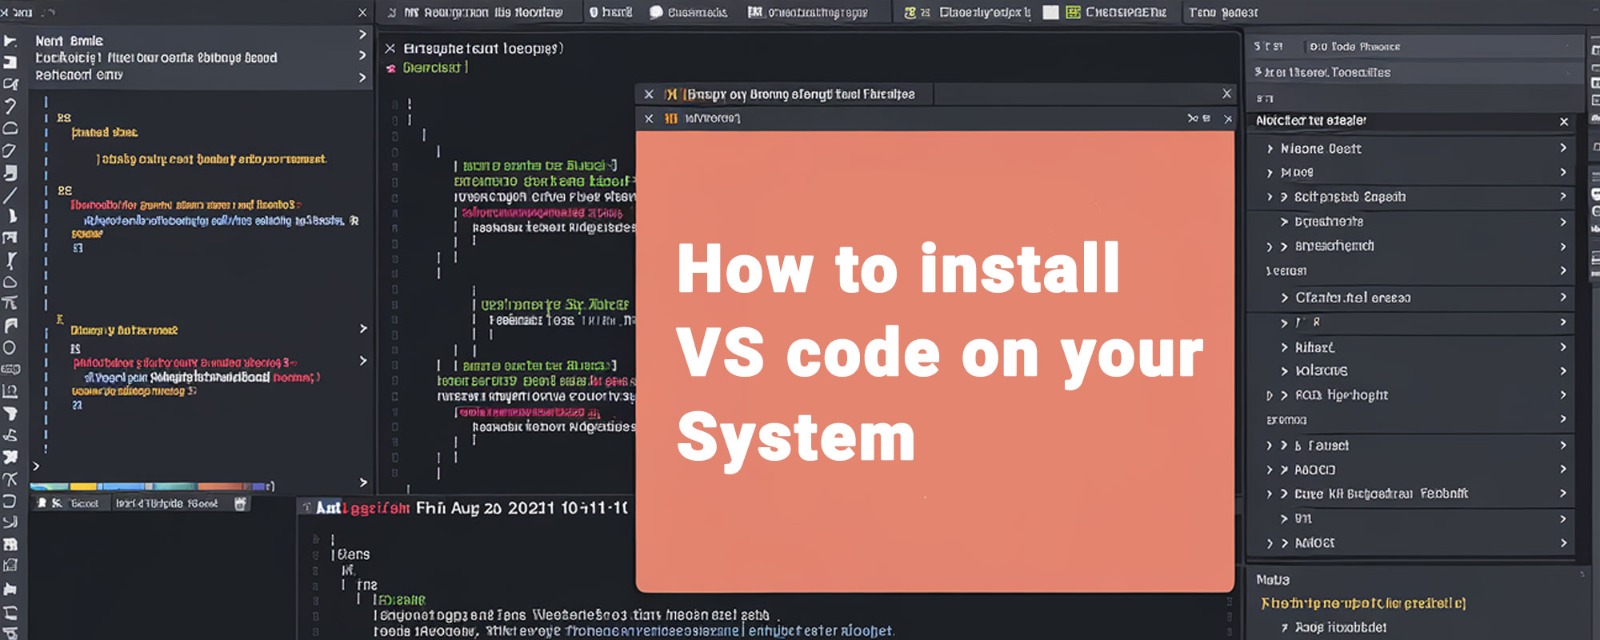Click the orange segment of the color strip
1600x640 pixels.
[221, 487]
